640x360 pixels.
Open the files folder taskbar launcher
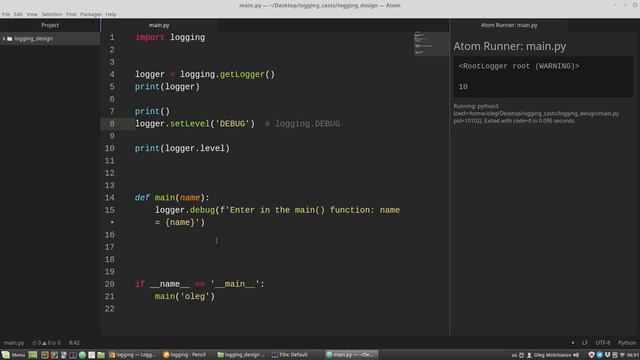coord(101,355)
